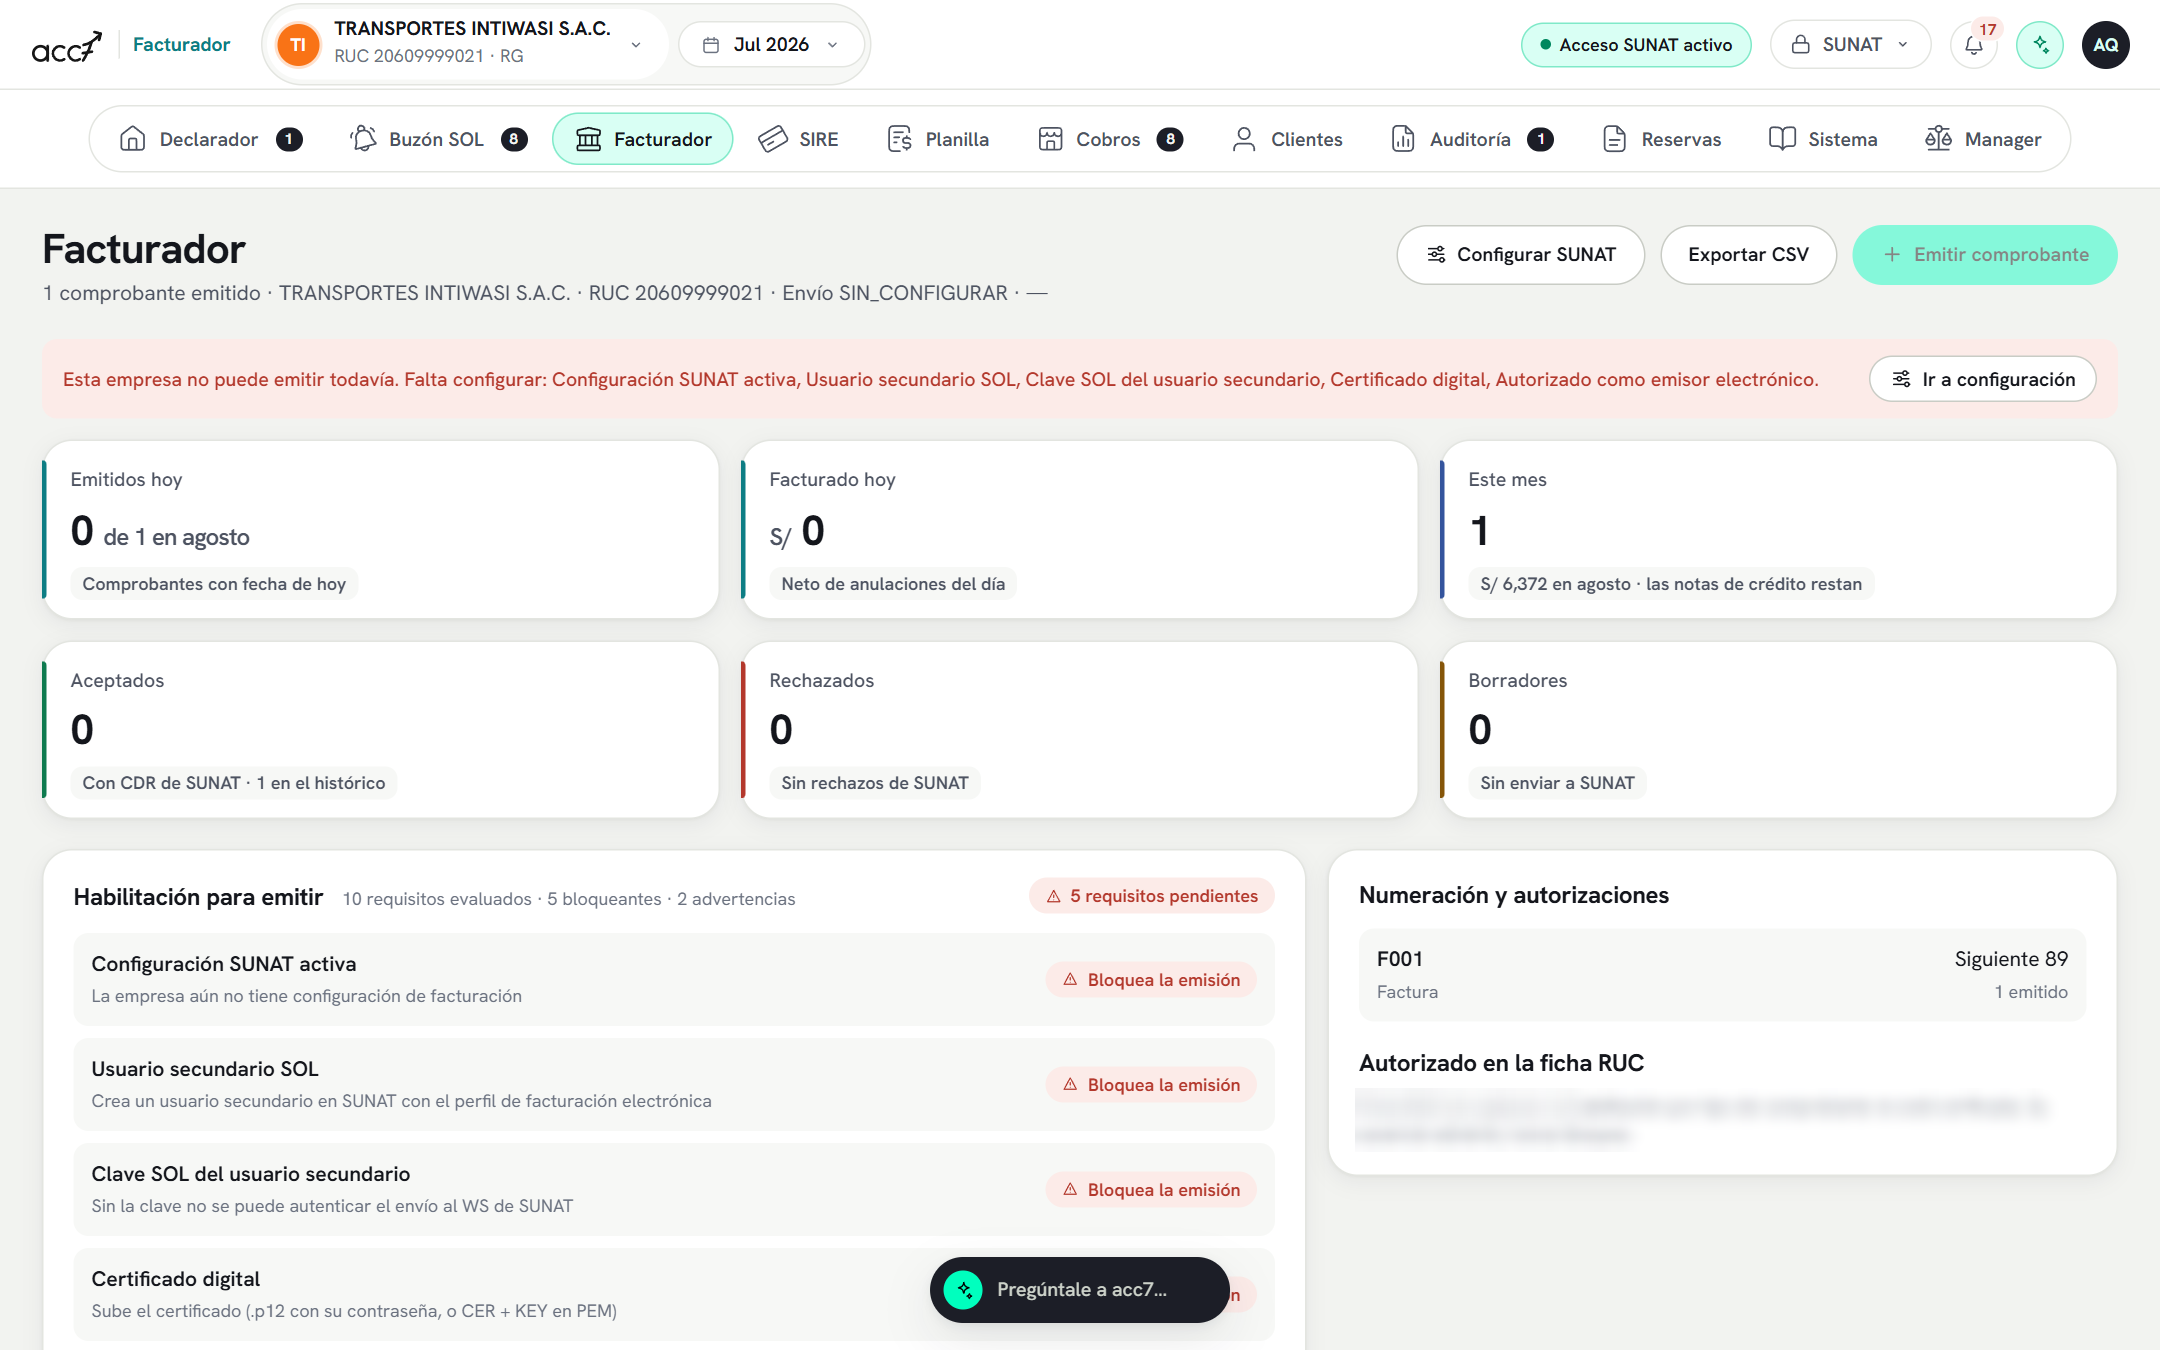Image resolution: width=2160 pixels, height=1350 pixels.
Task: Open the Clientes tab
Action: [1287, 139]
